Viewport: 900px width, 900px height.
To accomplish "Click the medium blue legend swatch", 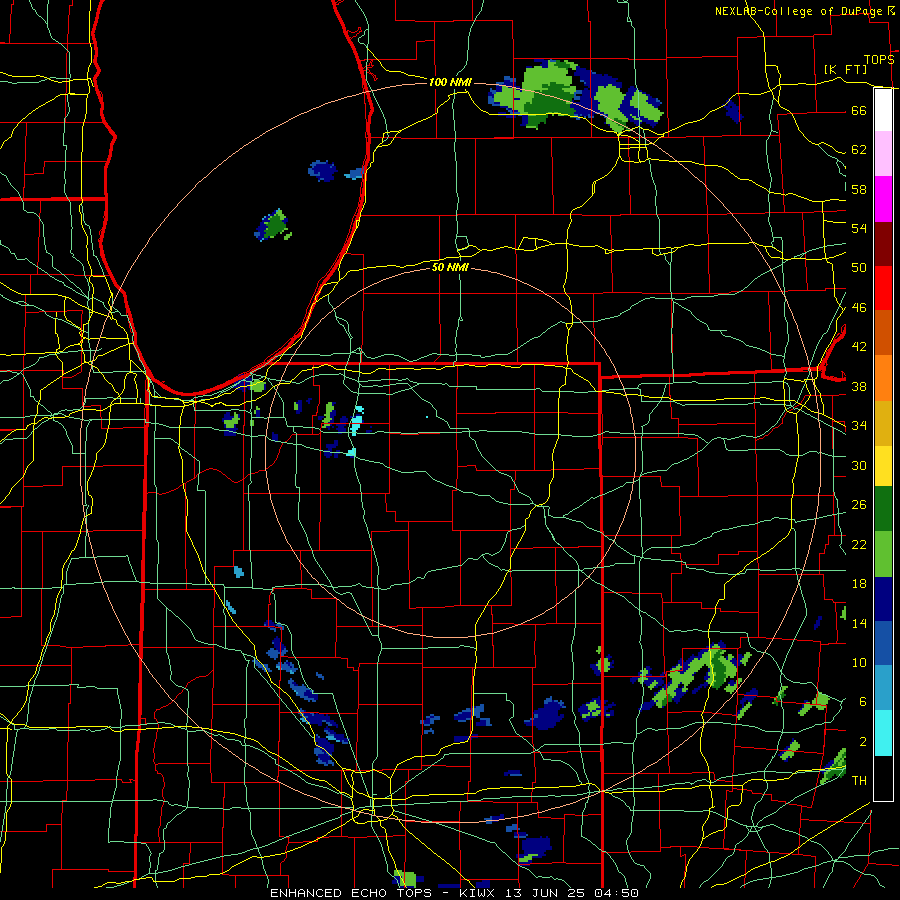I will pos(883,643).
